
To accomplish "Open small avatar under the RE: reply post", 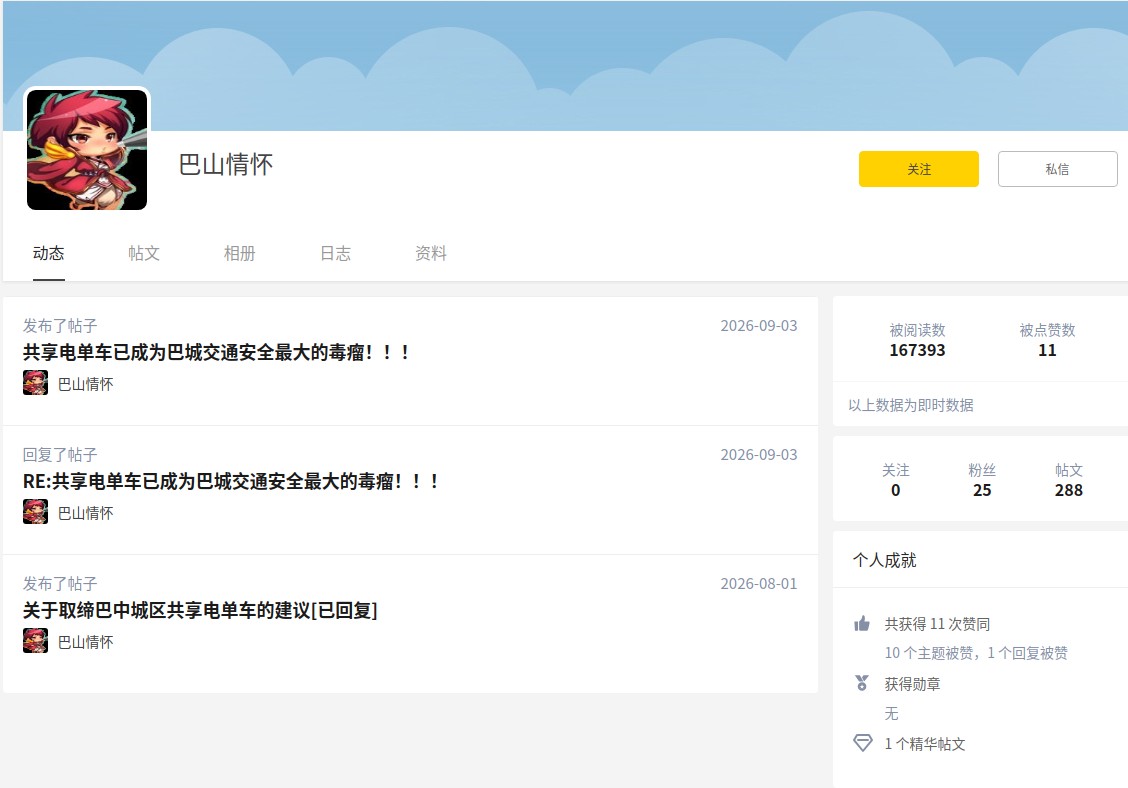I will coord(35,512).
